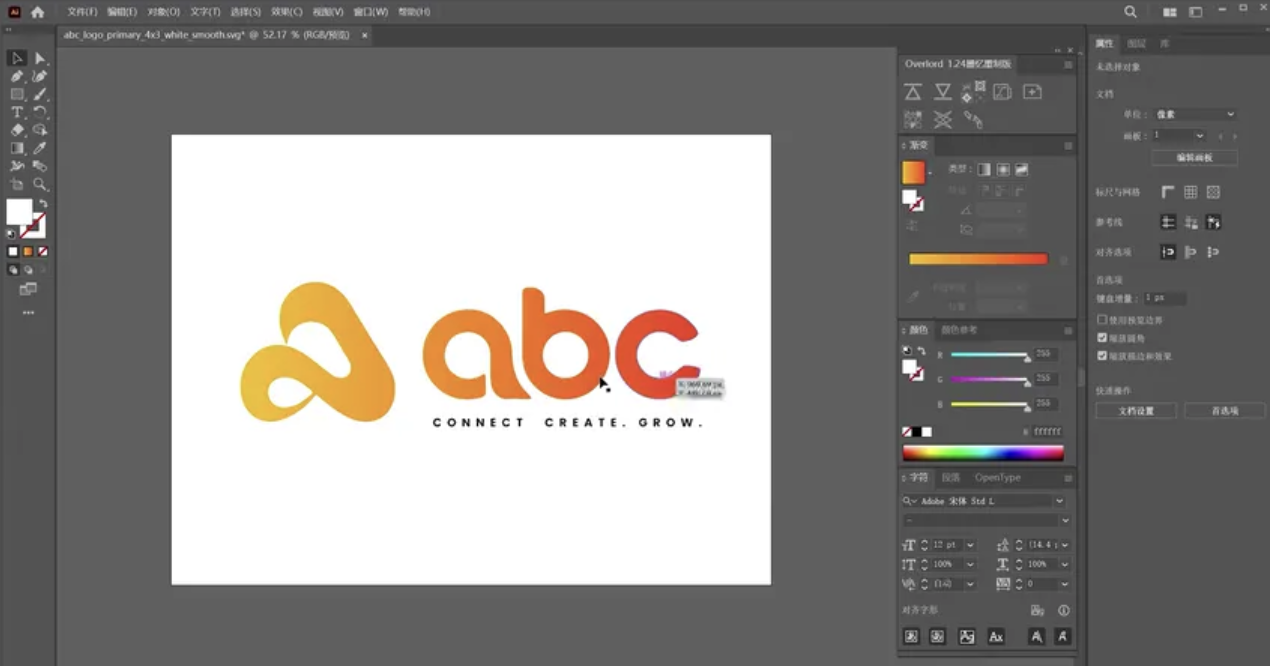
Task: Click Overlord push-to-After-Effects triangle icon
Action: (x=913, y=92)
